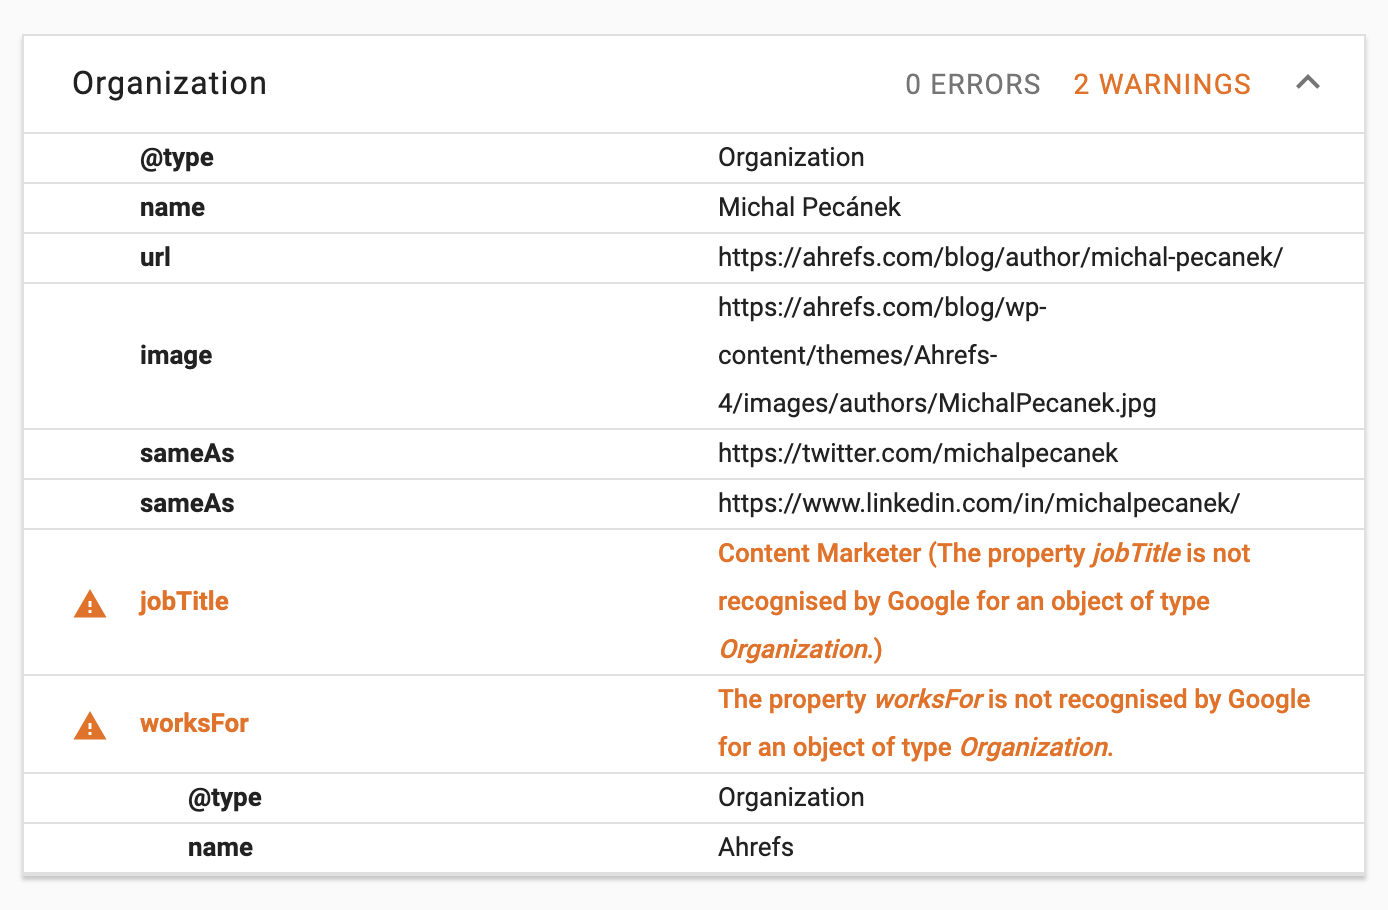Click the Content Marketer warning text

(x=818, y=552)
